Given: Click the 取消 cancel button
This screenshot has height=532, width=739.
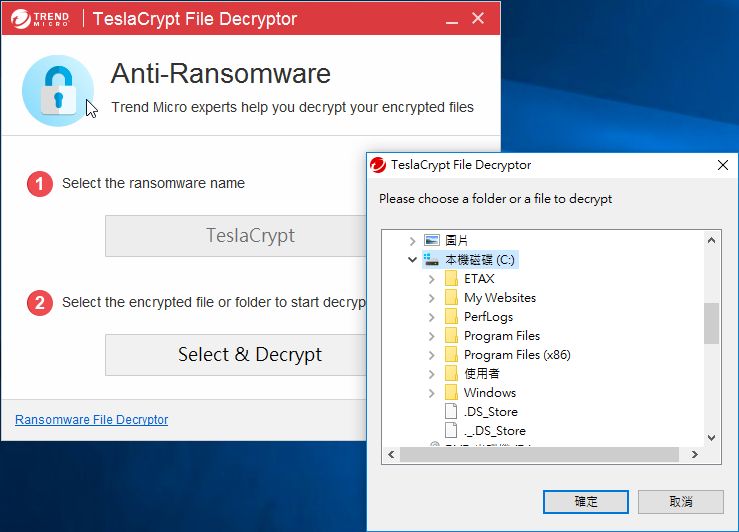Looking at the screenshot, I should point(681,501).
